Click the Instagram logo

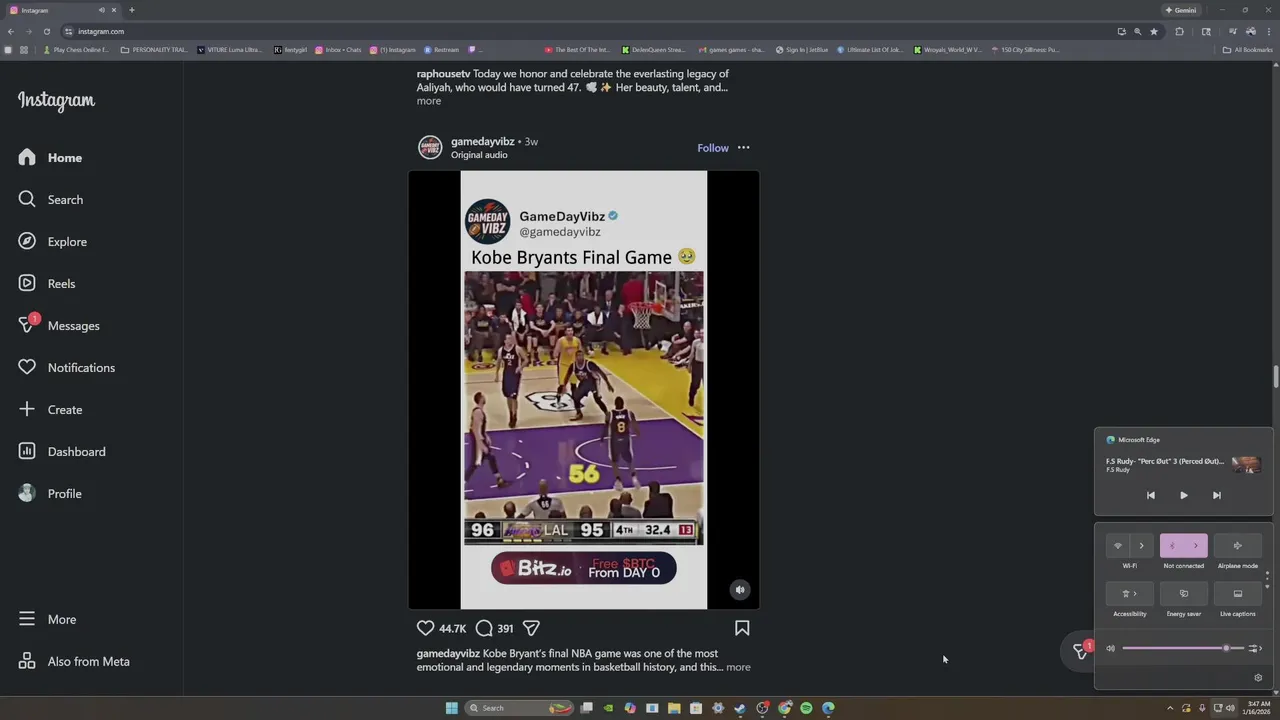(56, 101)
